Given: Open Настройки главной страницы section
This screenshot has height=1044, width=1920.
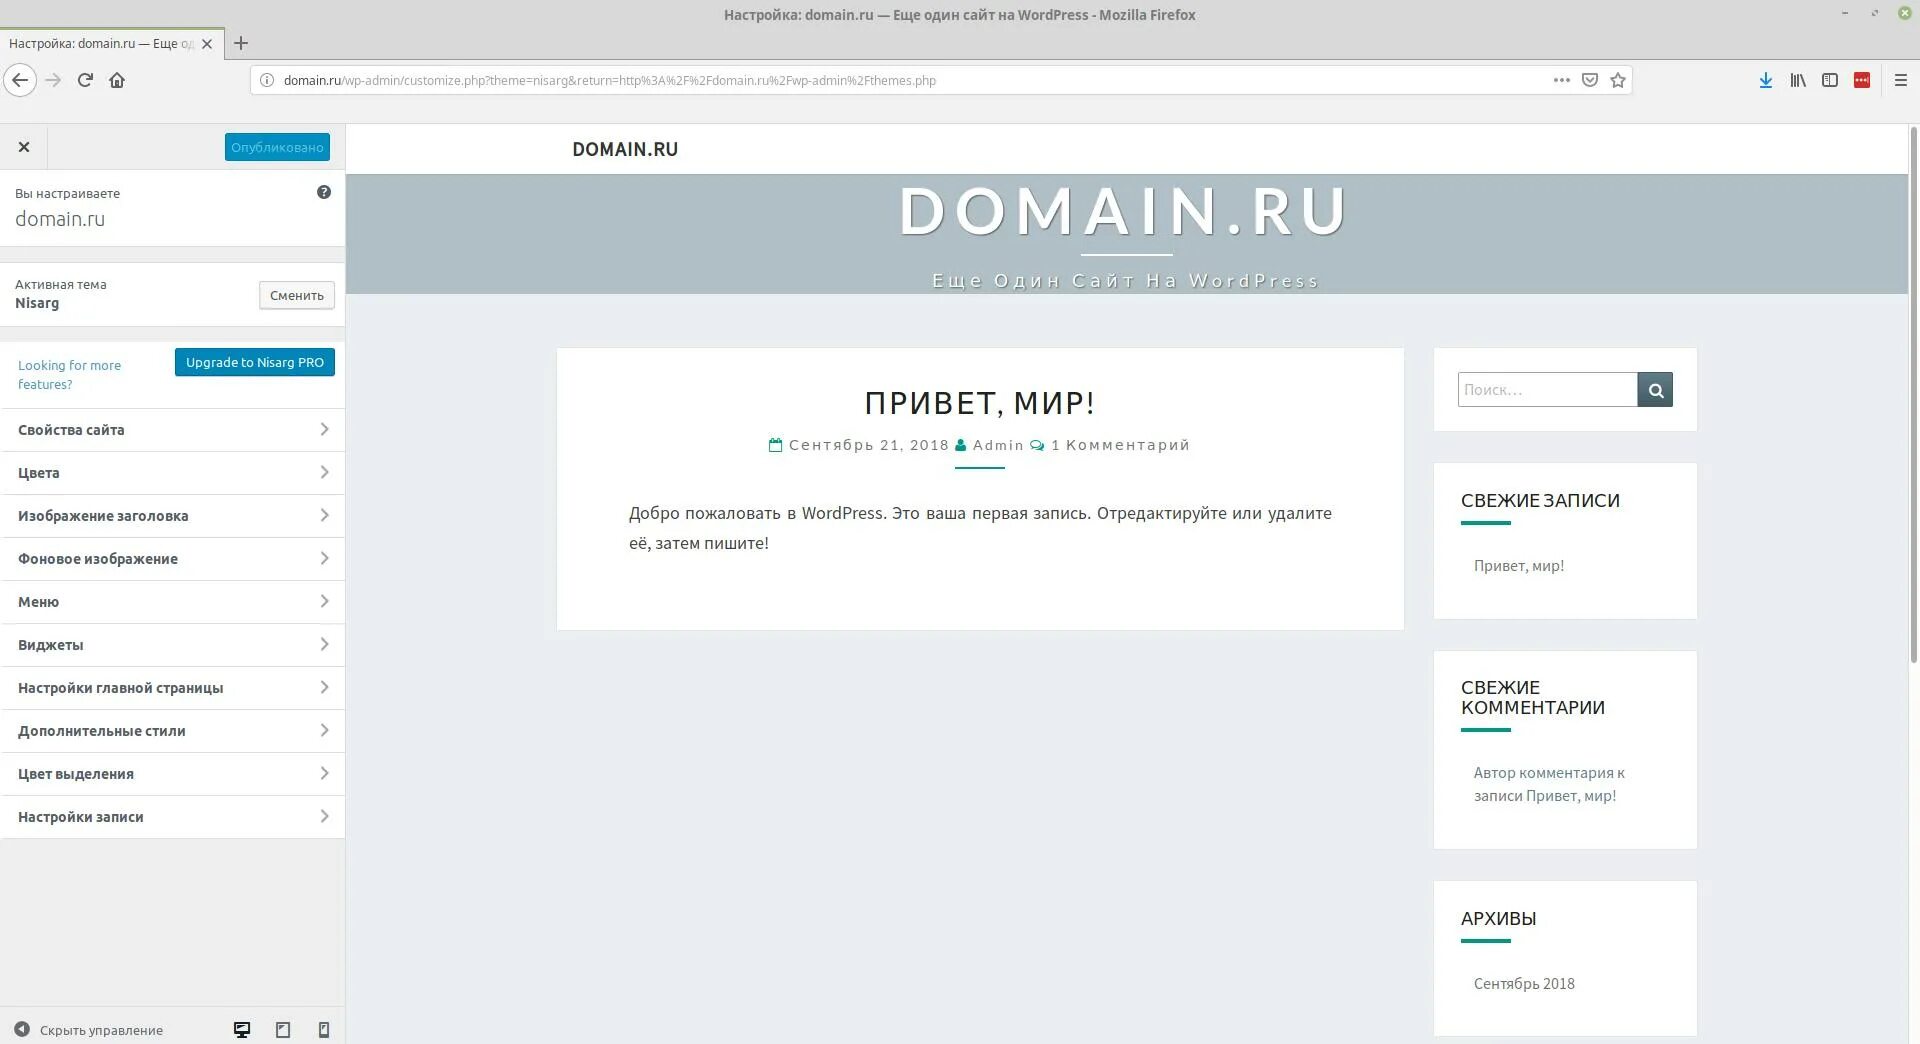Looking at the screenshot, I should [173, 688].
